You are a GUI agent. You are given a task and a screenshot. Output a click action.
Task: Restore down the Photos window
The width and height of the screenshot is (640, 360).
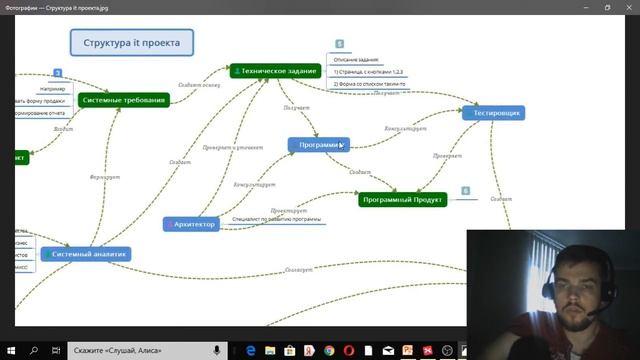point(607,7)
